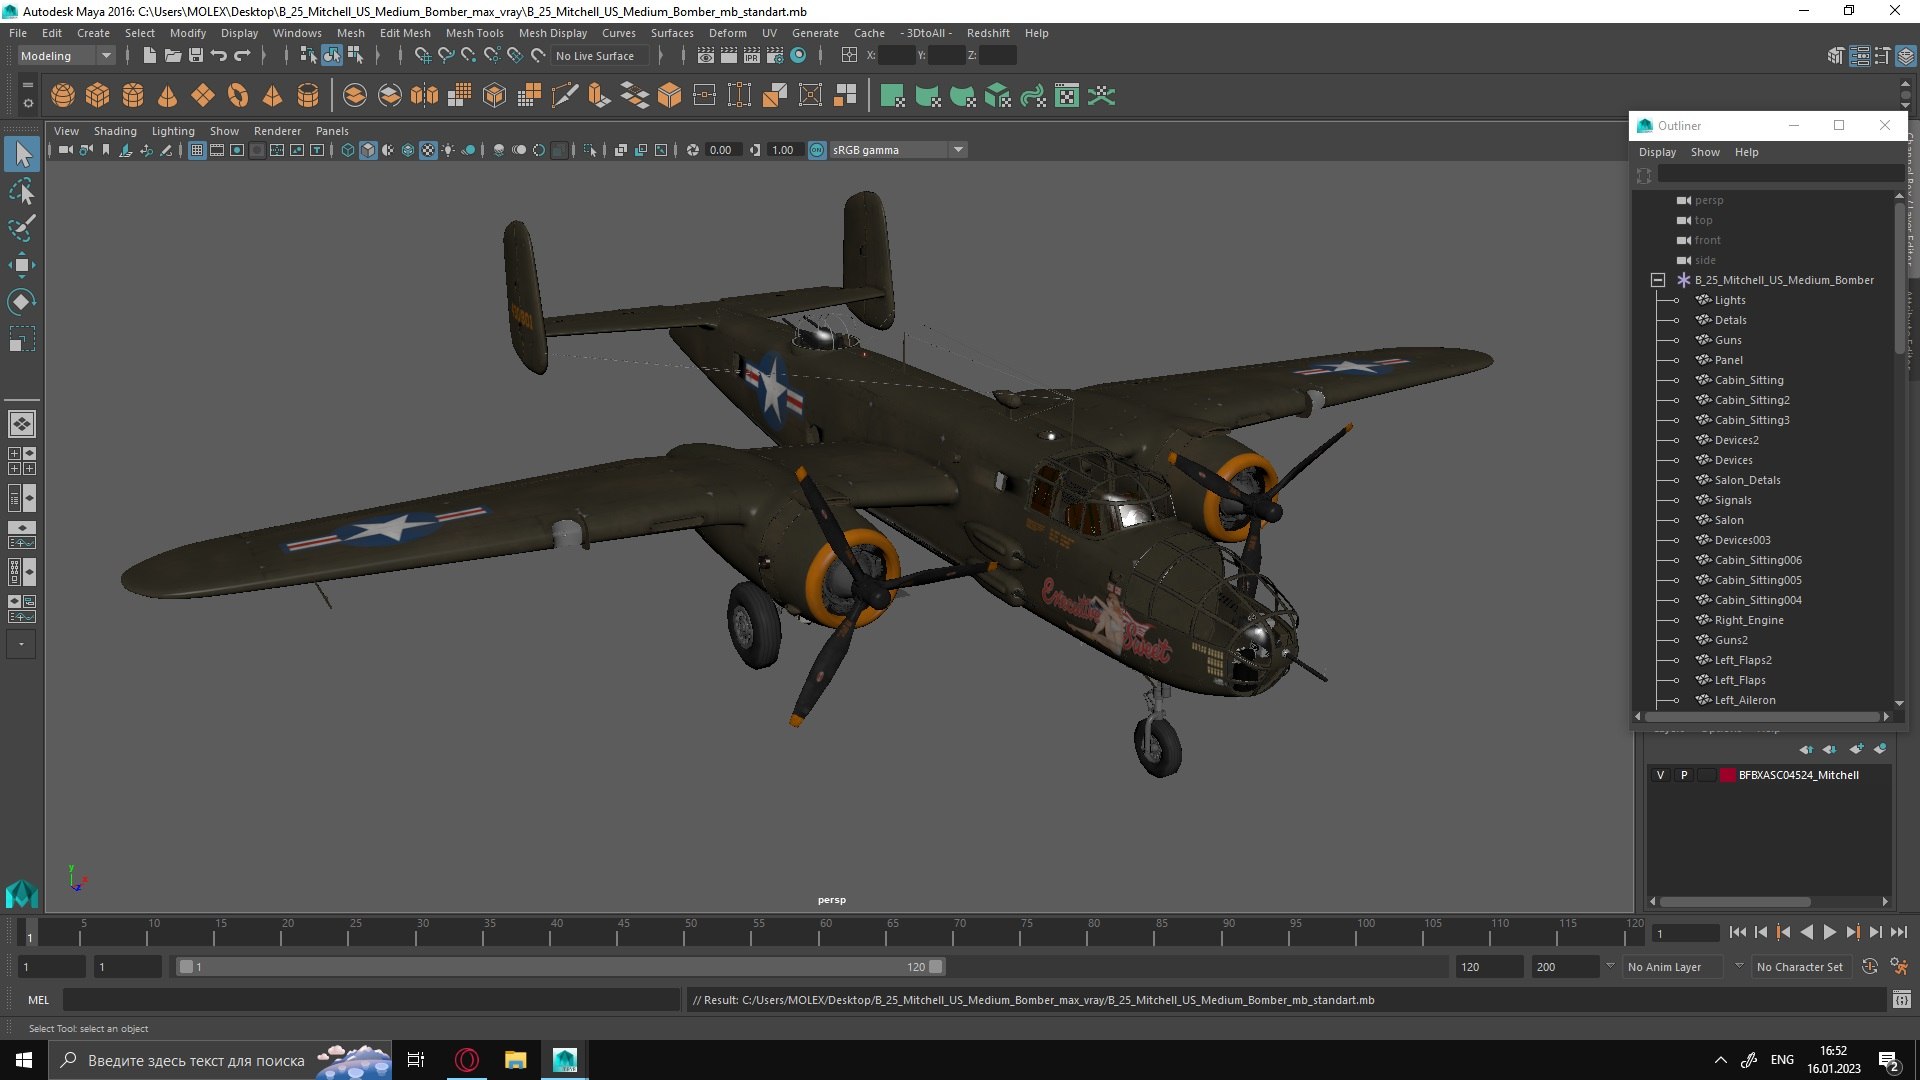Click the IPR render icon
The image size is (1920, 1080).
(x=752, y=56)
